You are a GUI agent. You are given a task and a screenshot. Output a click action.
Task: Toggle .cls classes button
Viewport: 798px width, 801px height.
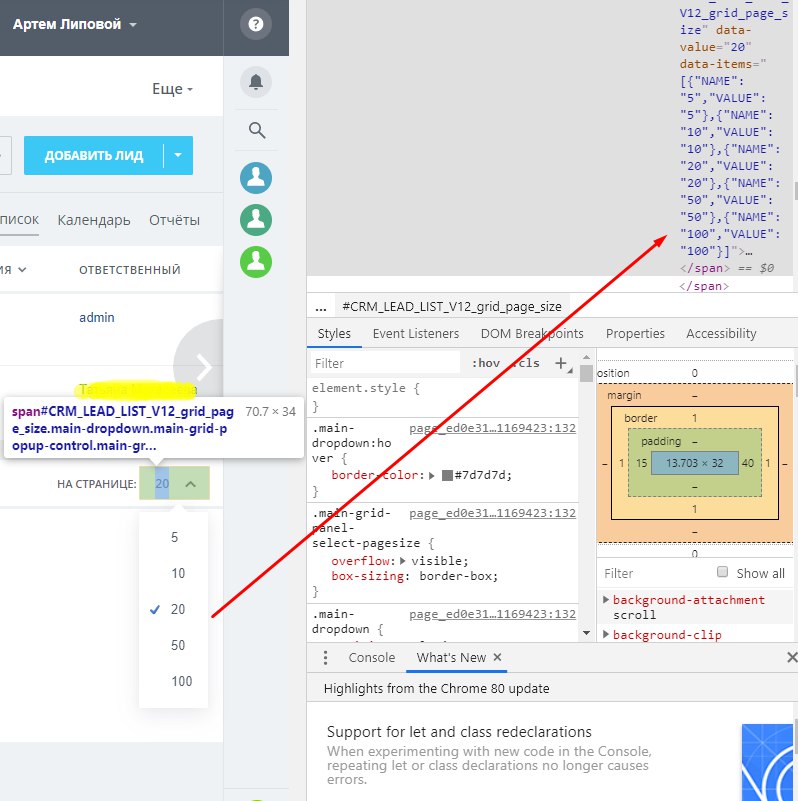(x=526, y=363)
